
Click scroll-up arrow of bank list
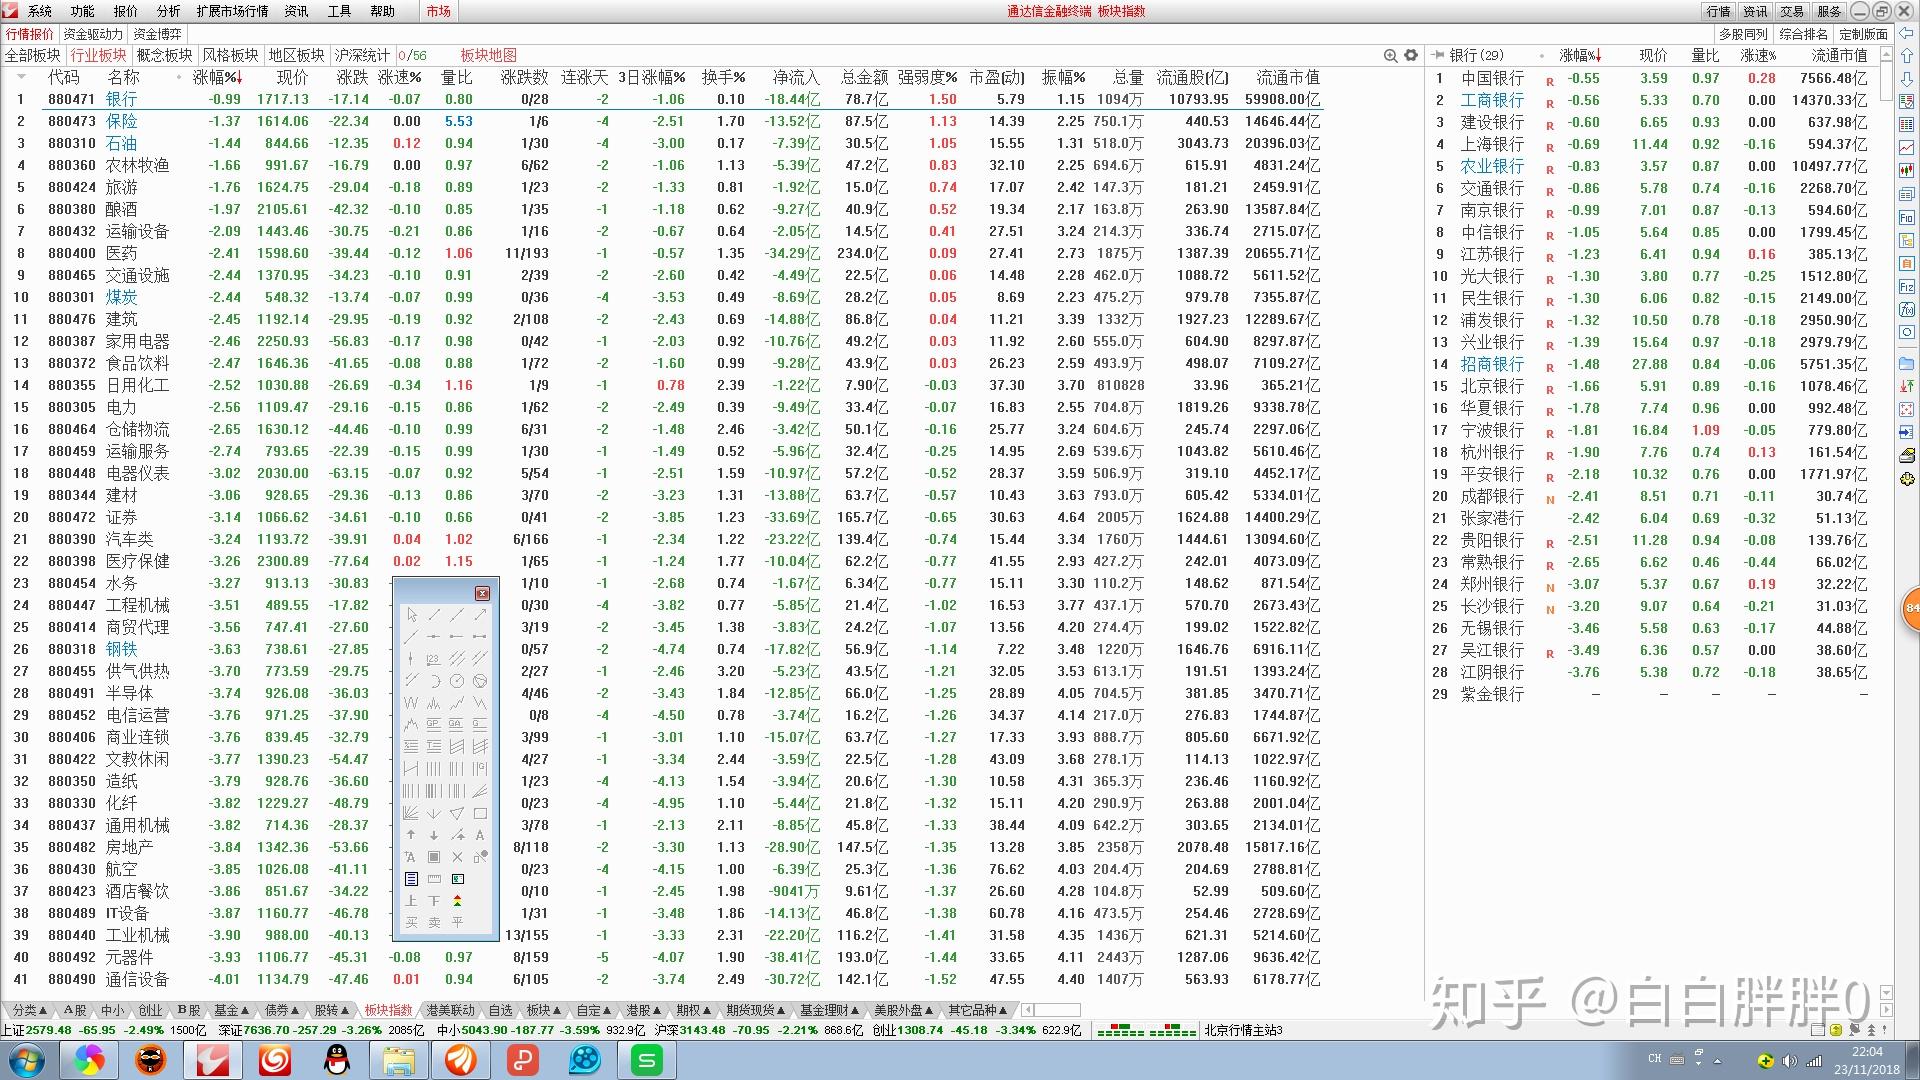click(x=1886, y=56)
